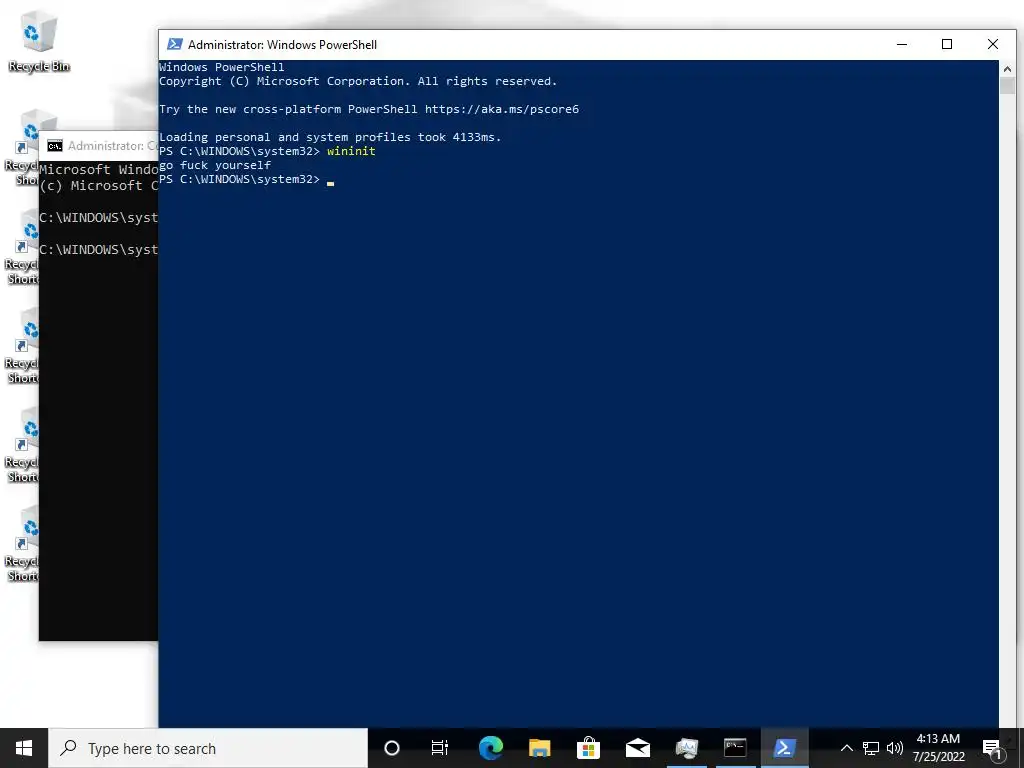This screenshot has height=768, width=1024.
Task: Open Task View on the taskbar
Action: coord(440,748)
